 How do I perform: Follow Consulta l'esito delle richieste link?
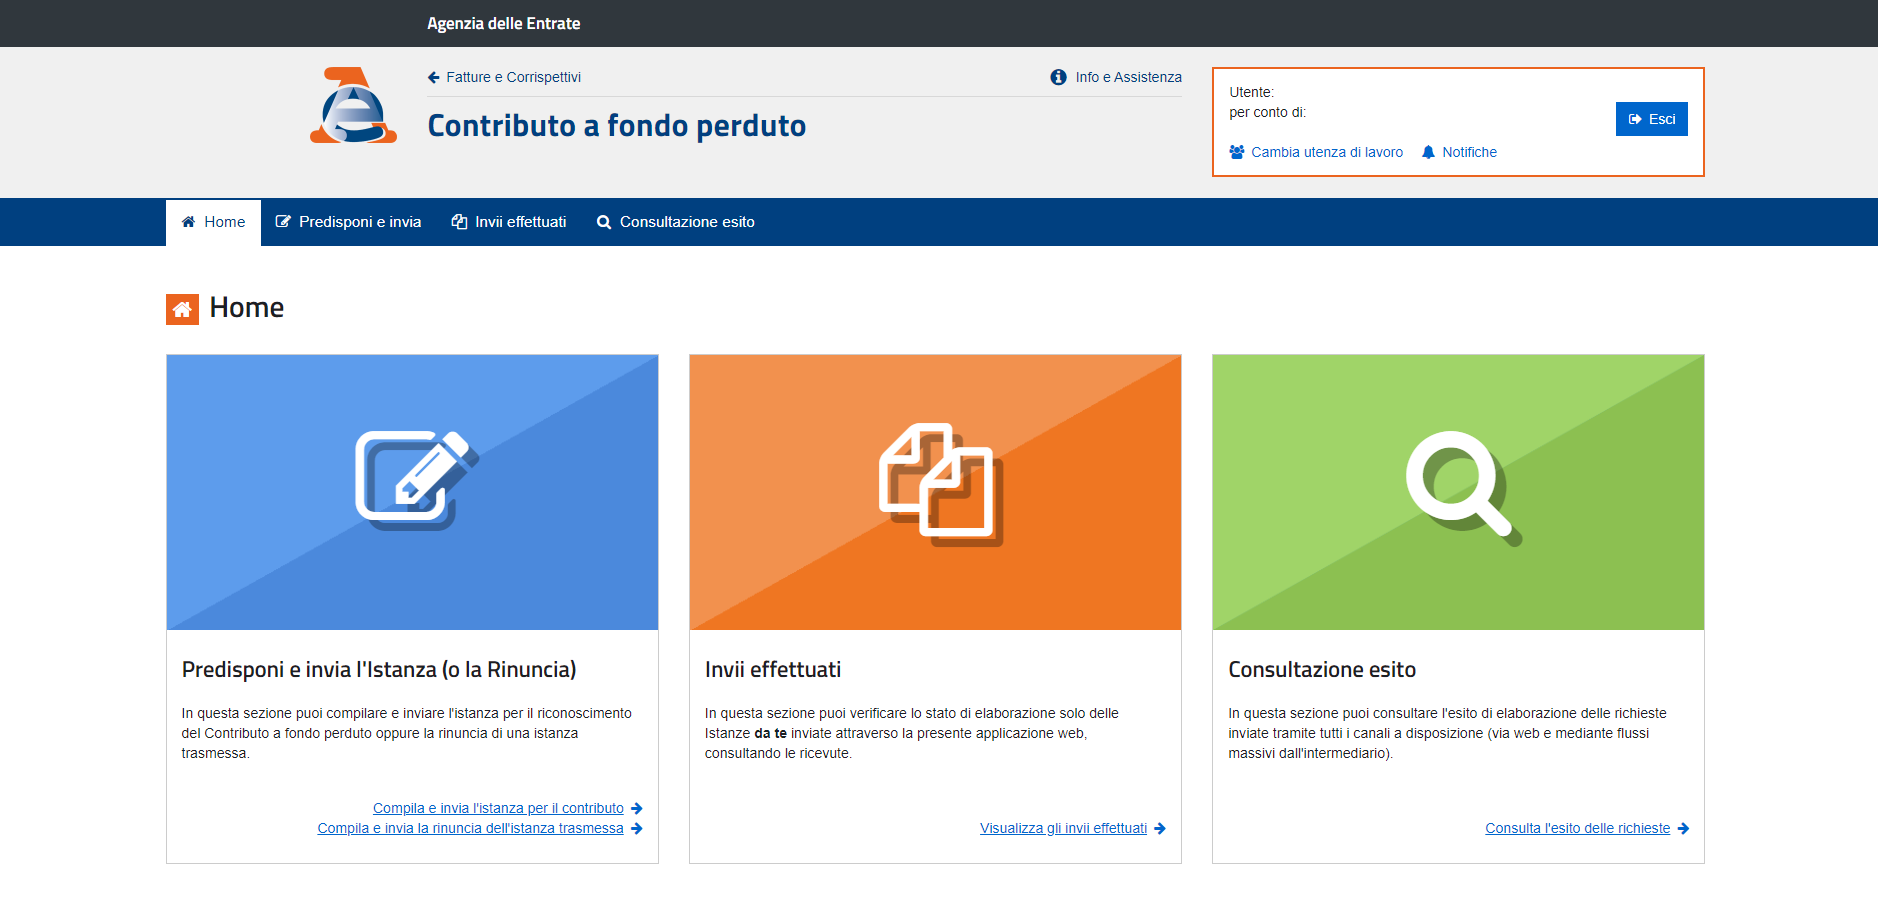pos(1577,828)
